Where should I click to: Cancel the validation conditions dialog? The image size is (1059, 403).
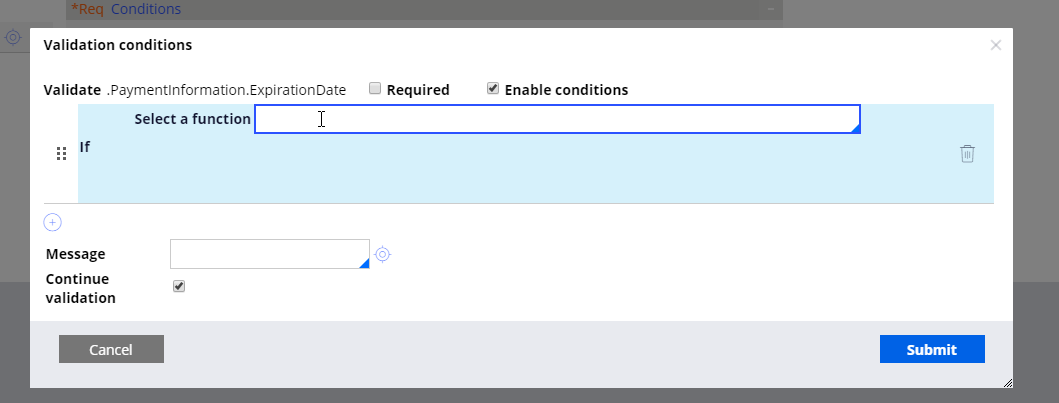111,349
